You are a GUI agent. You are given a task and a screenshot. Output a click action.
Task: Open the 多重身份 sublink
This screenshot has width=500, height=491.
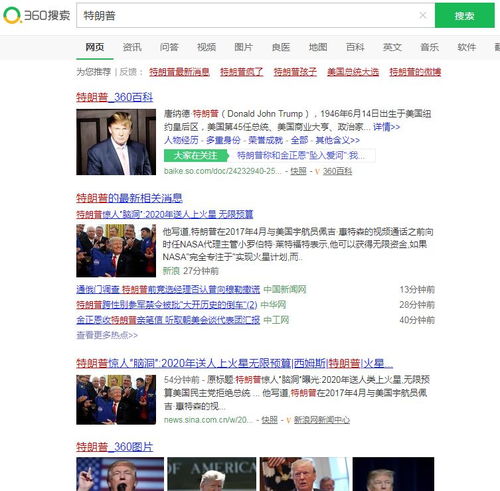pos(223,140)
